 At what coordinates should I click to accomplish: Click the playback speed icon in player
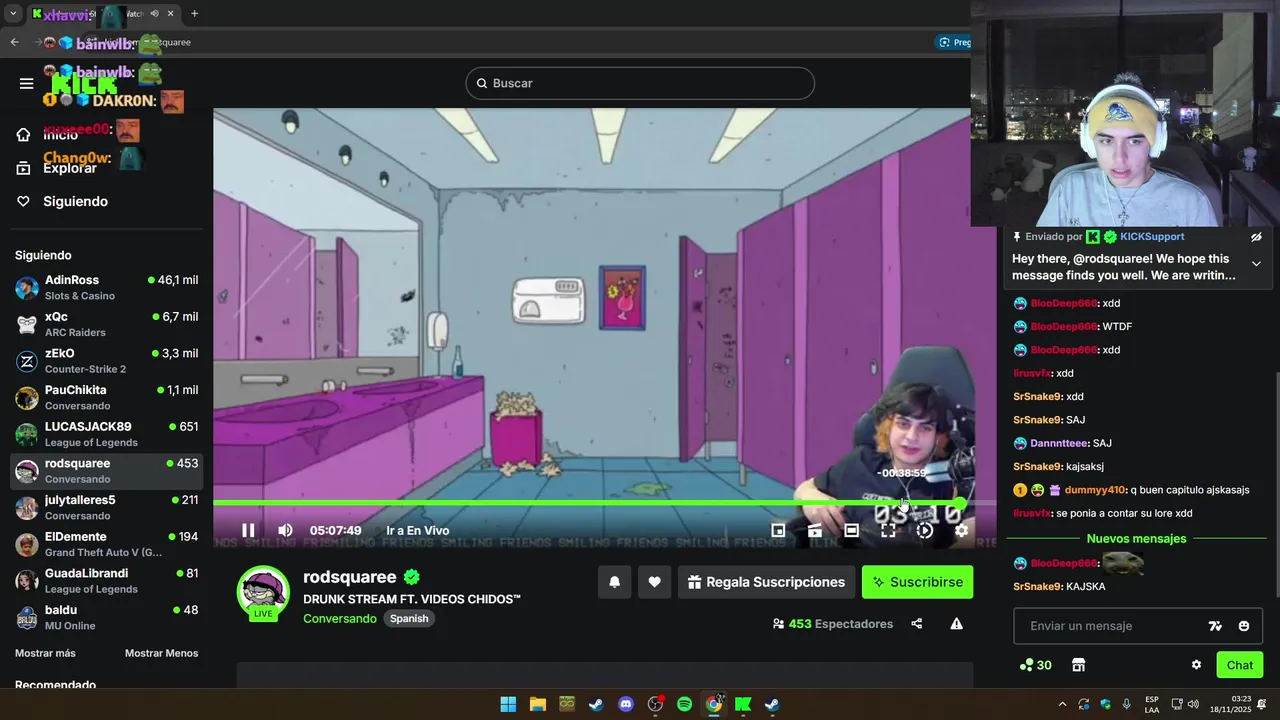pos(925,530)
